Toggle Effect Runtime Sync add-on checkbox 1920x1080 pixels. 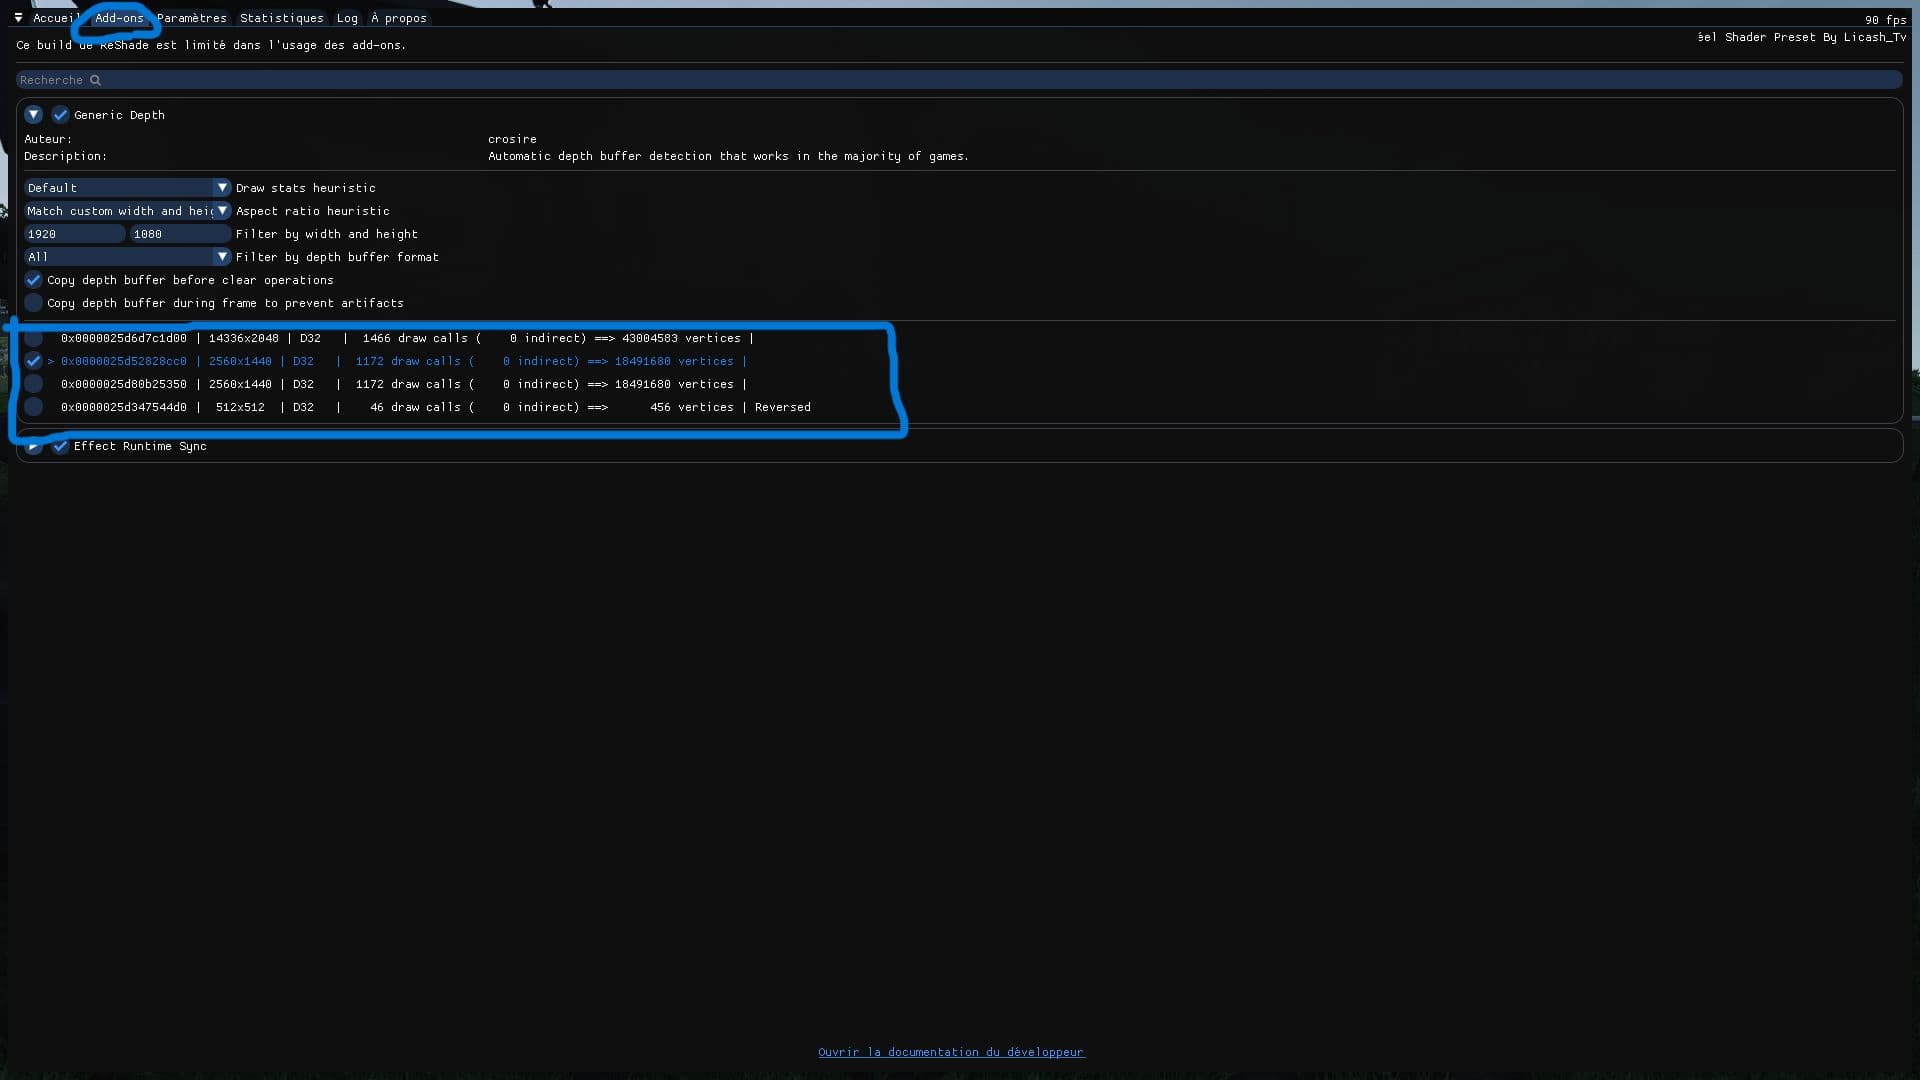[60, 447]
